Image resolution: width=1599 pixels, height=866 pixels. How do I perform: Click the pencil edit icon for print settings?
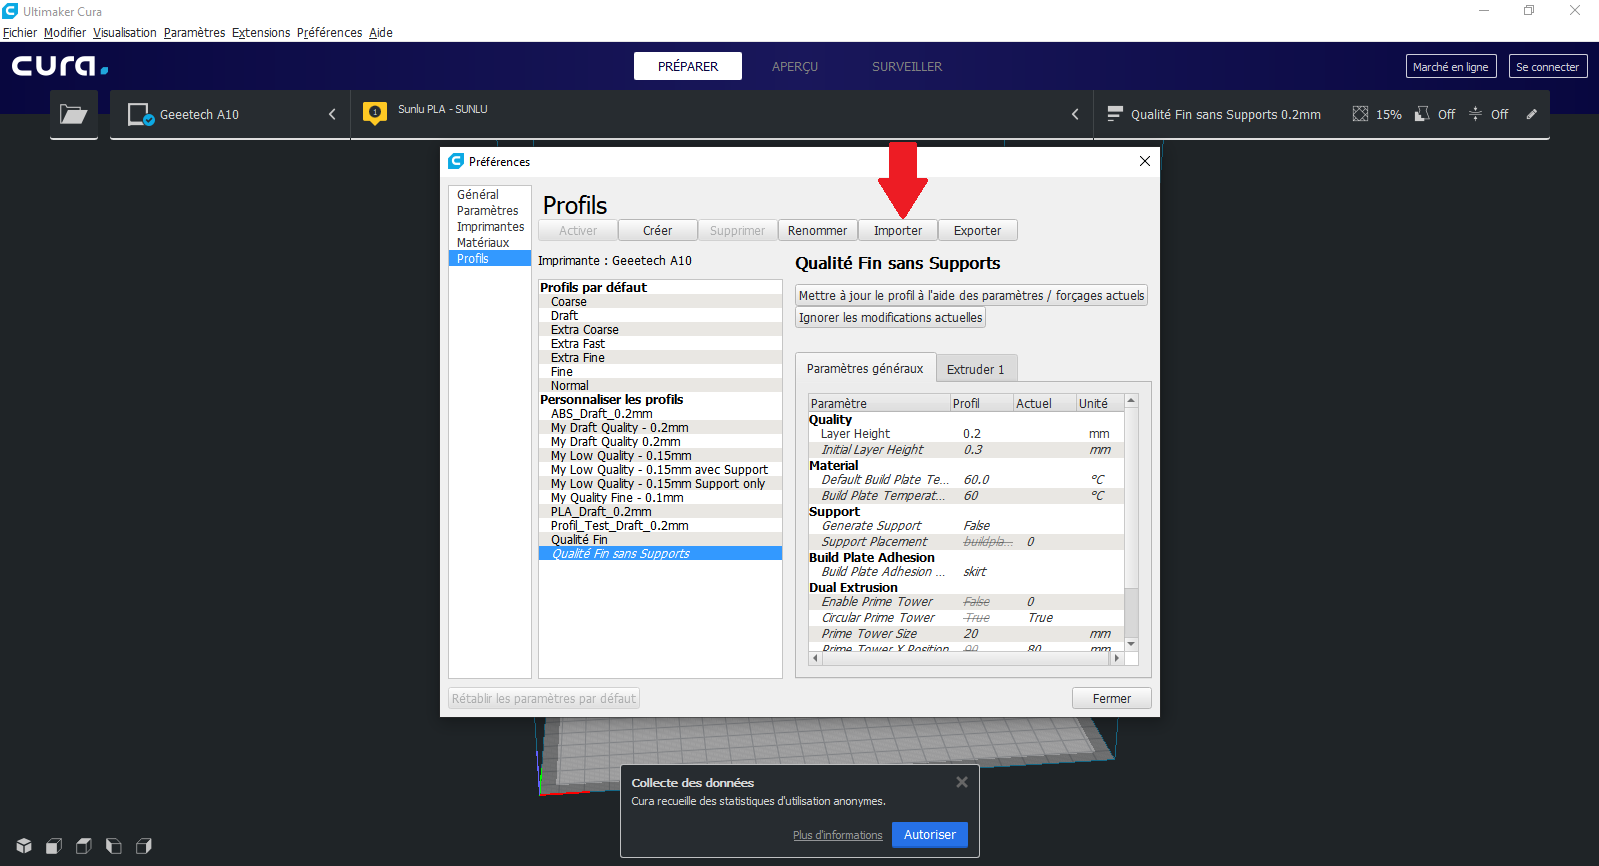1531,114
